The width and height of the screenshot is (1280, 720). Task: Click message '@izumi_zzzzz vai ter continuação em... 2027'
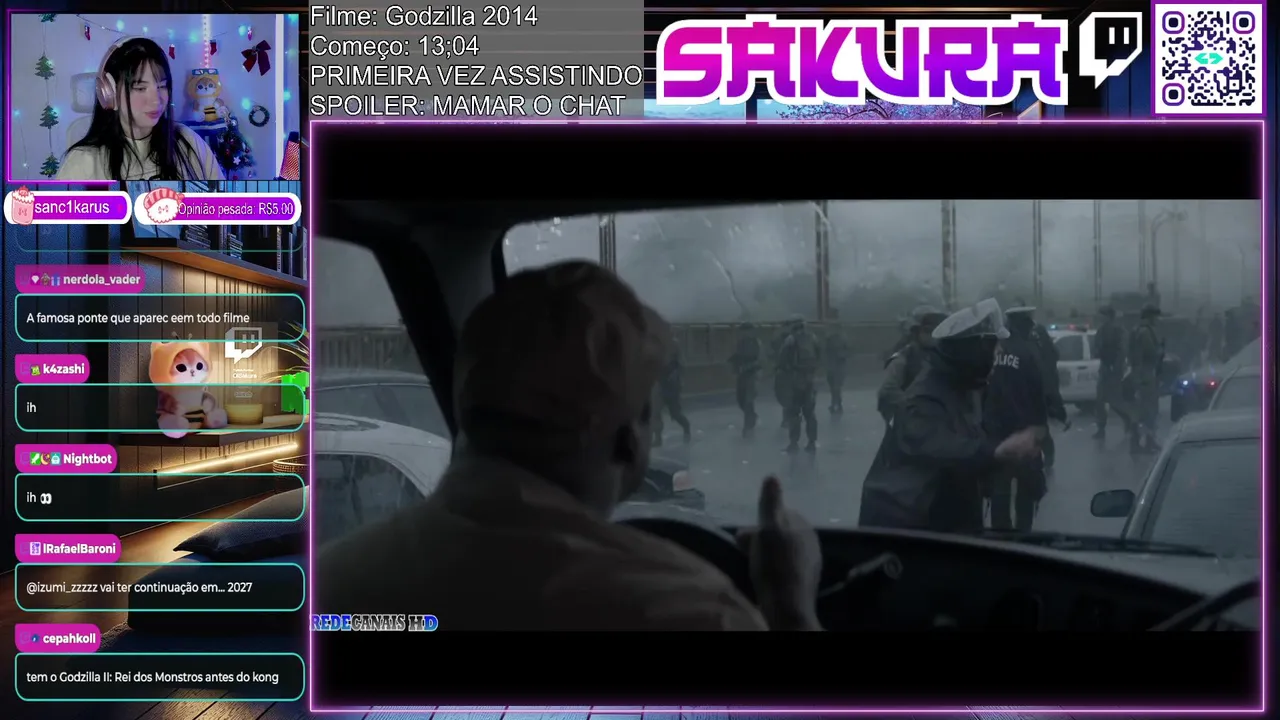tap(160, 587)
